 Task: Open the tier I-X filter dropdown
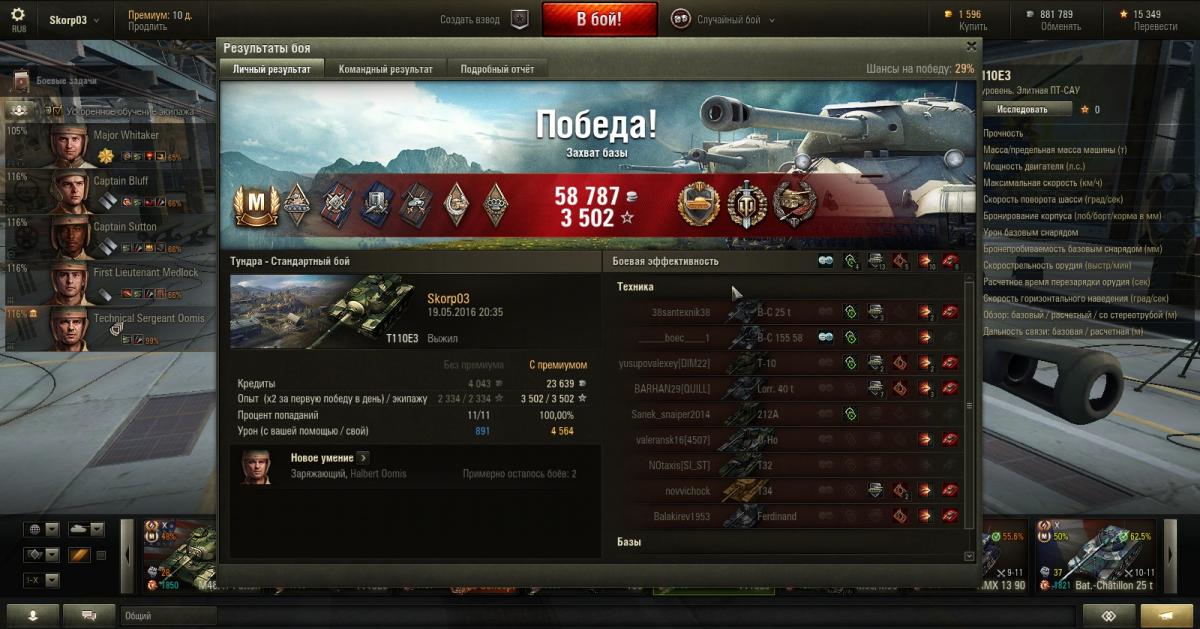pos(42,580)
